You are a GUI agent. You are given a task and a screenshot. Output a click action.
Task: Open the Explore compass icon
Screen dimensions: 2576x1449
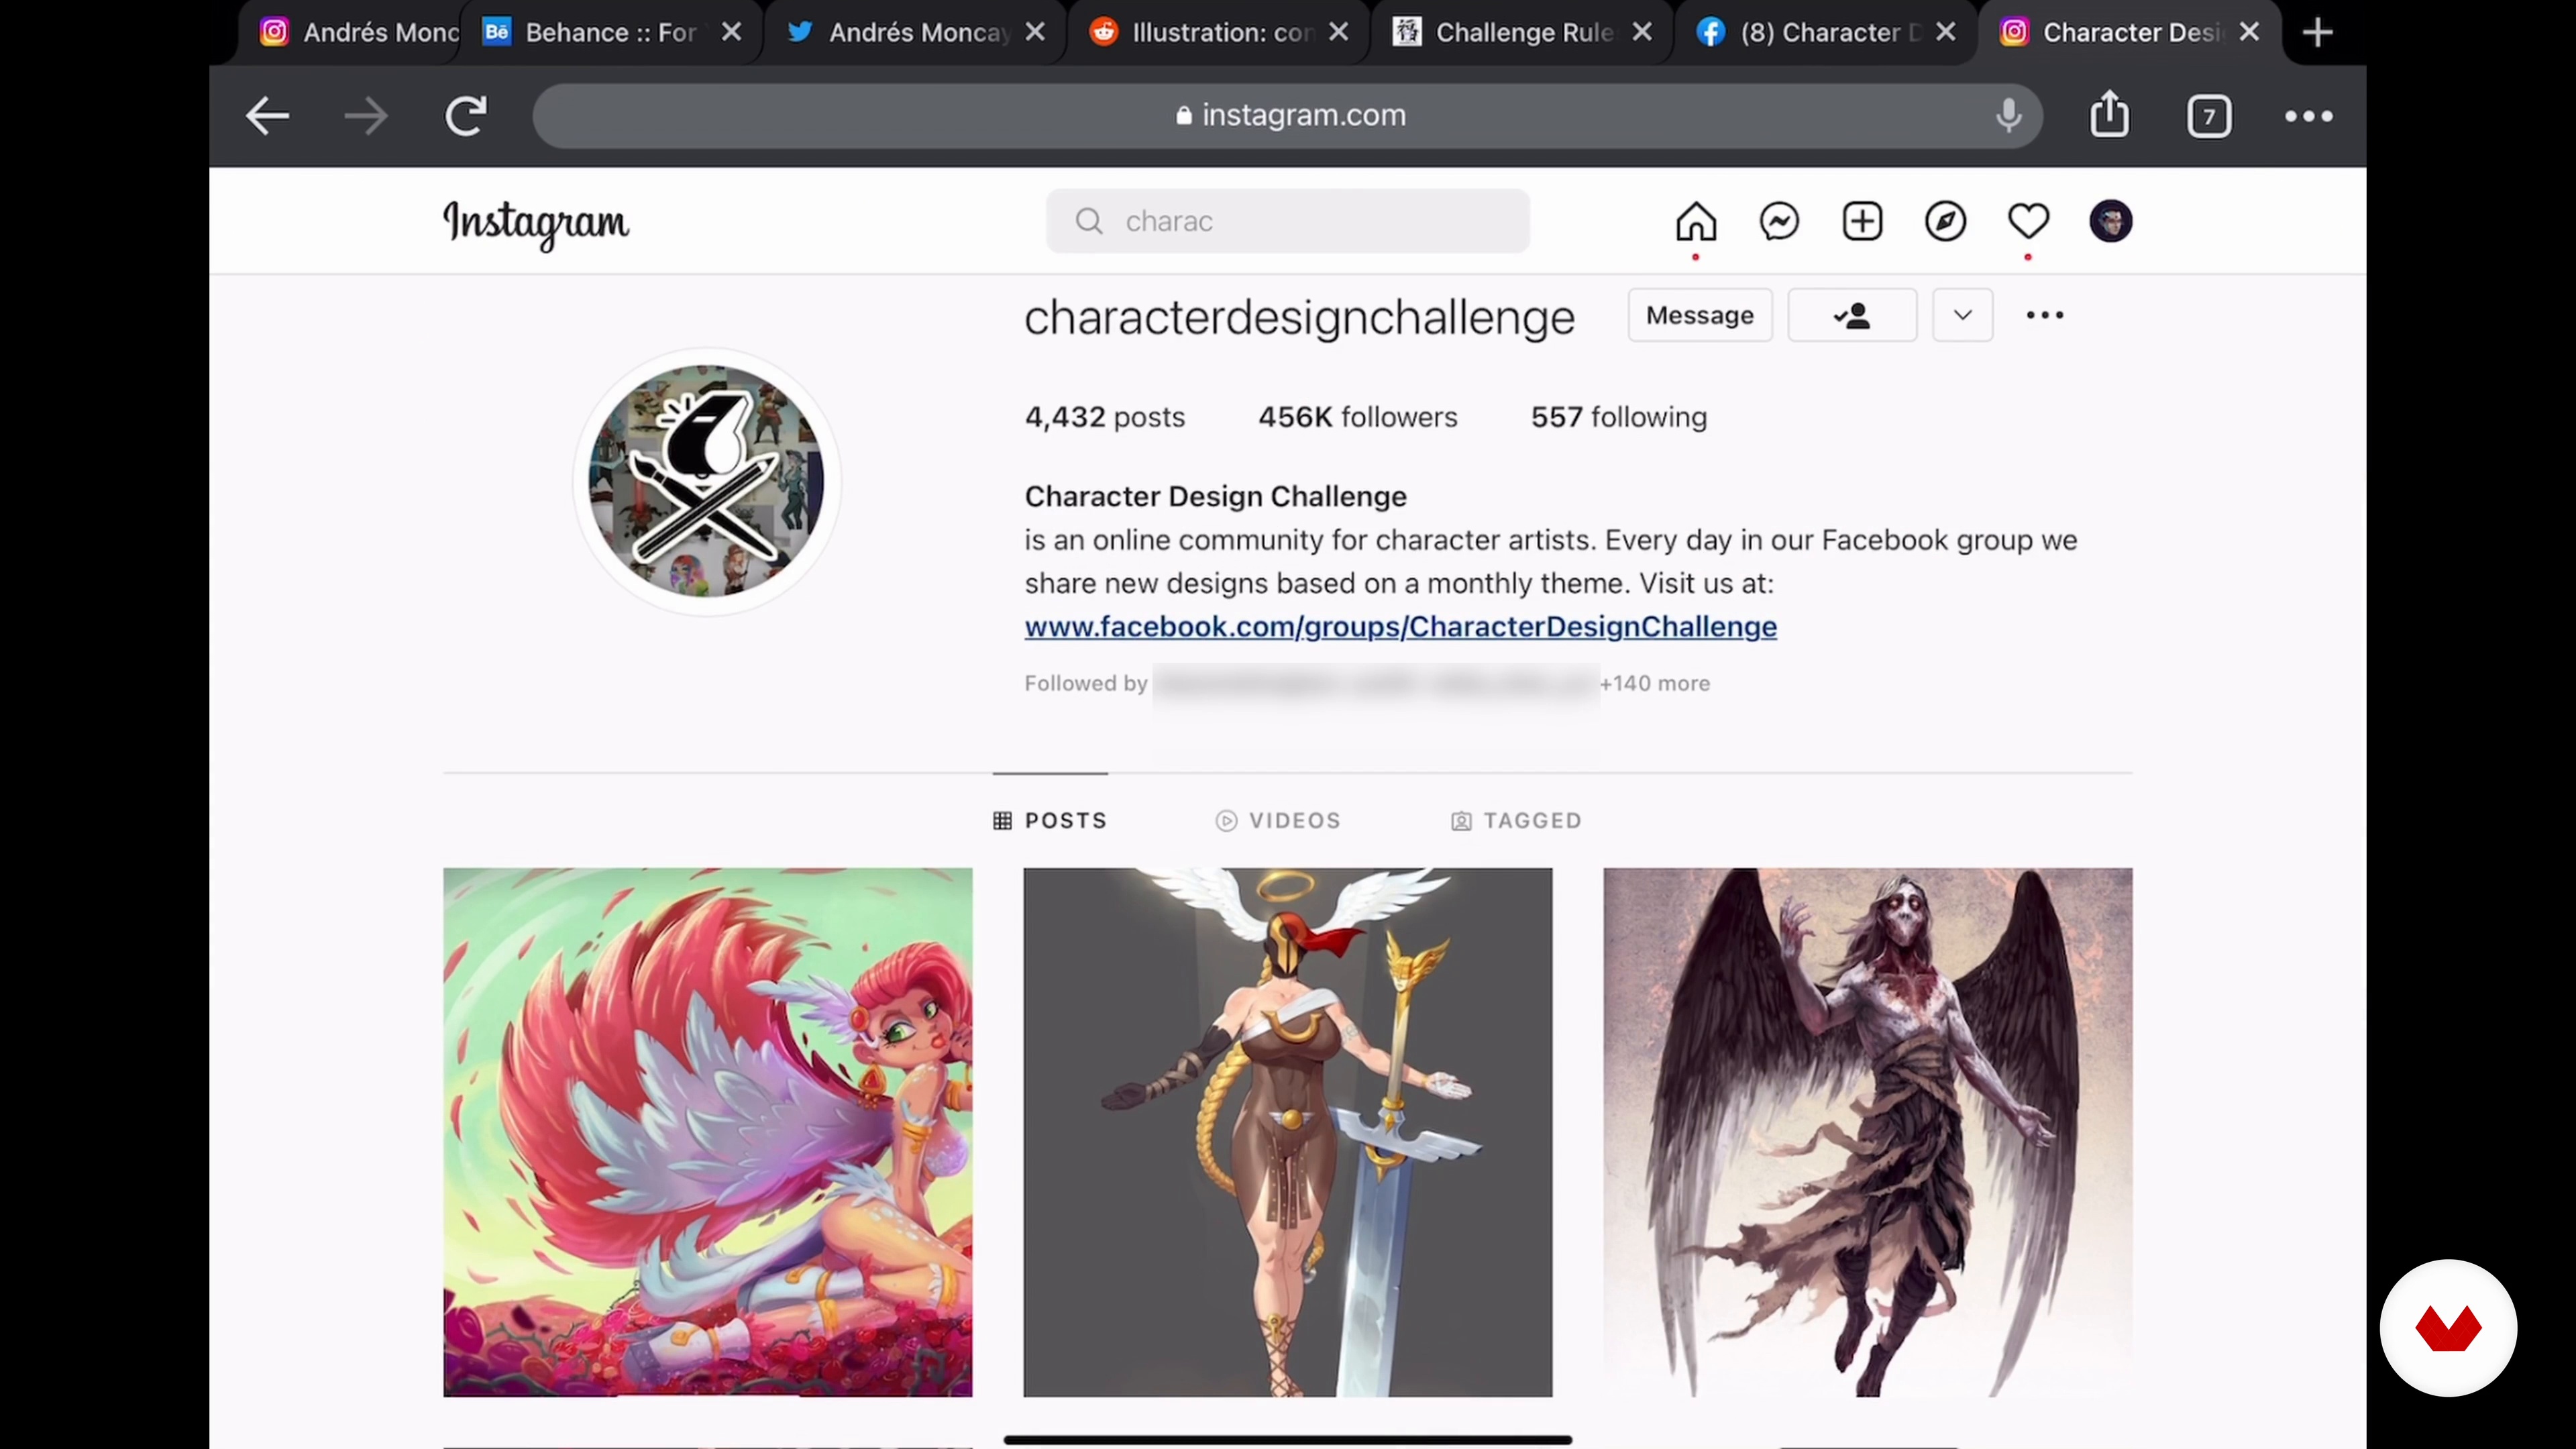[x=1945, y=221]
